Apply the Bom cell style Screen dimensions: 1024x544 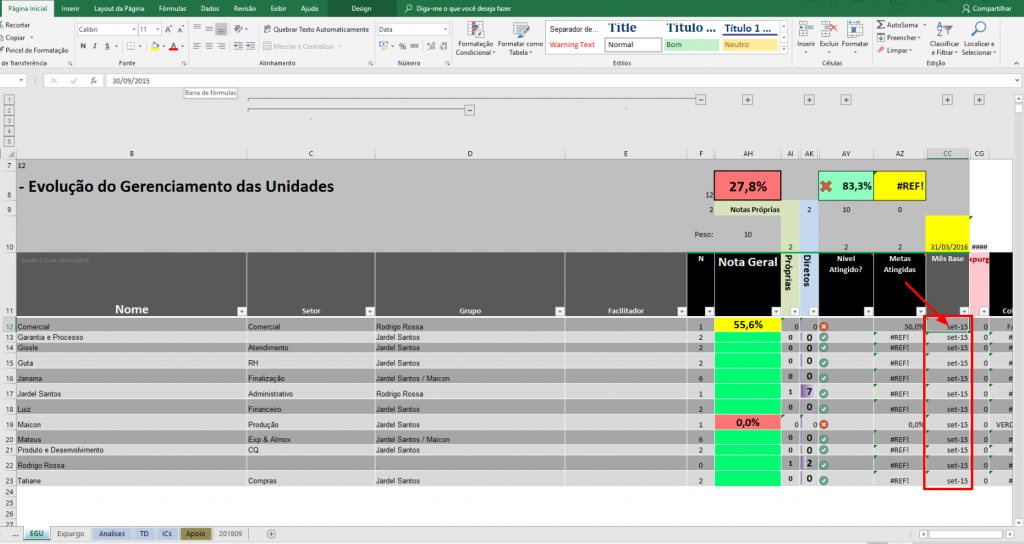[x=692, y=45]
